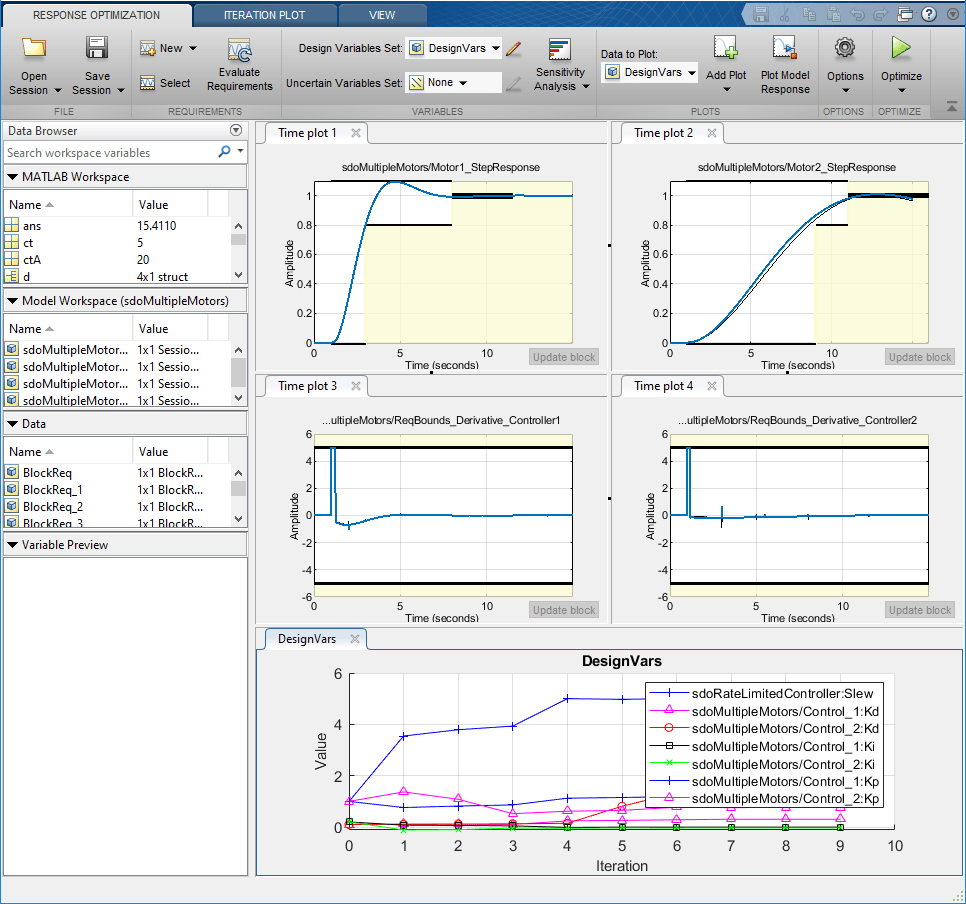Click the Plot Model Response icon
The width and height of the screenshot is (966, 904).
(785, 49)
